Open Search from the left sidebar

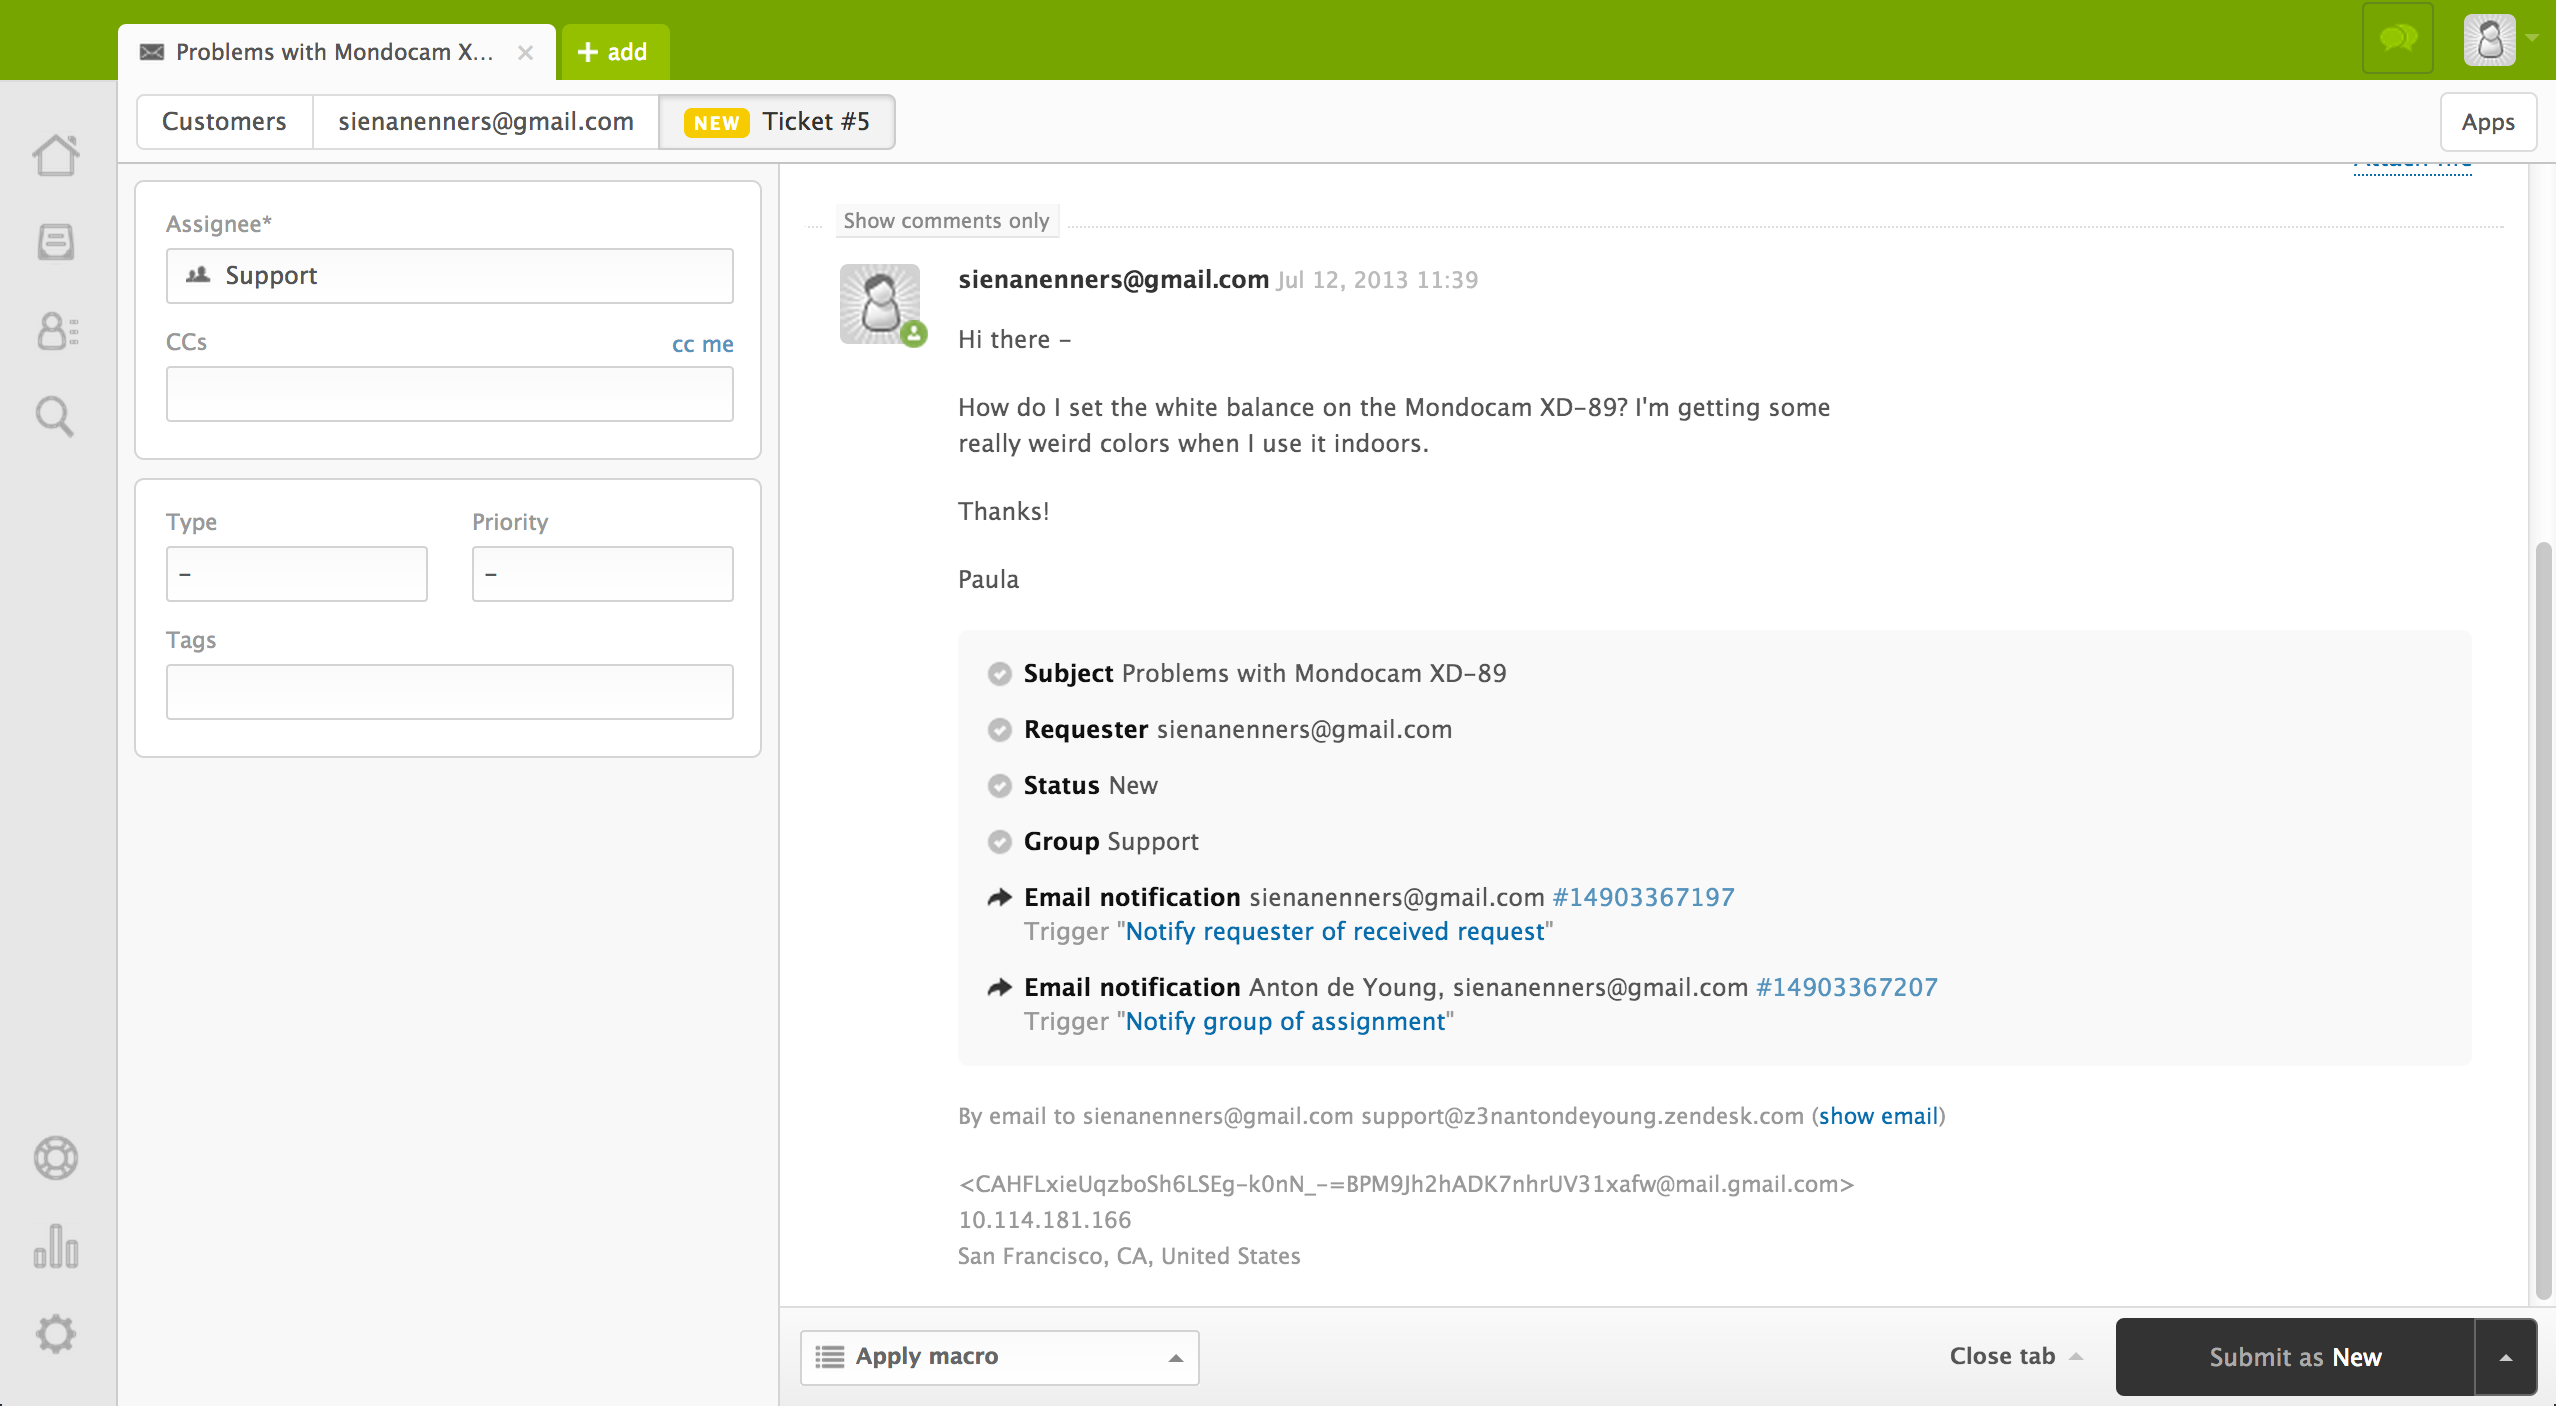coord(55,416)
